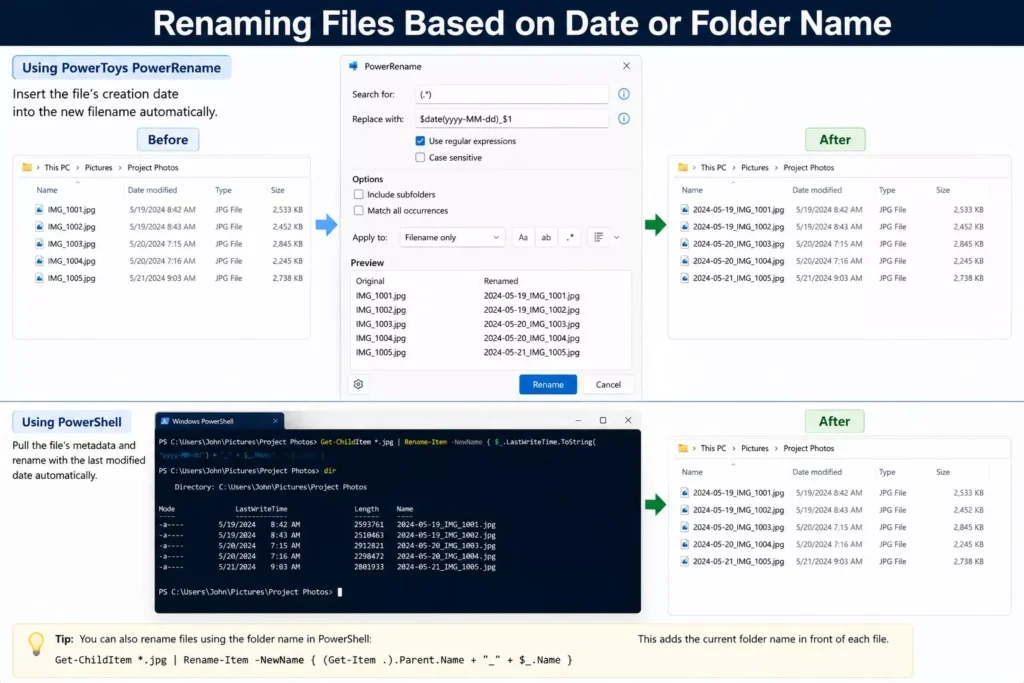Click folder icon in the PowerShell After pane address bar
The width and height of the screenshot is (1024, 683).
click(x=683, y=448)
